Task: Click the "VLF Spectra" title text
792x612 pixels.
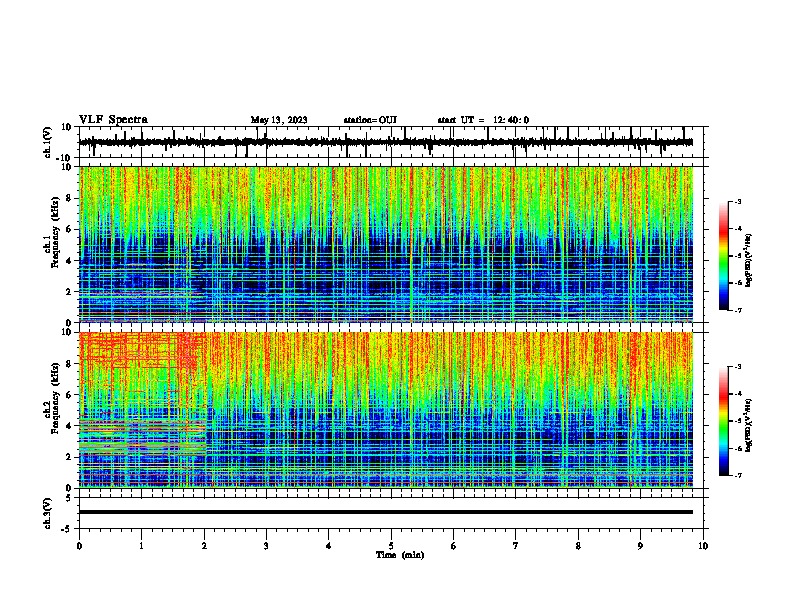Action: (113, 120)
